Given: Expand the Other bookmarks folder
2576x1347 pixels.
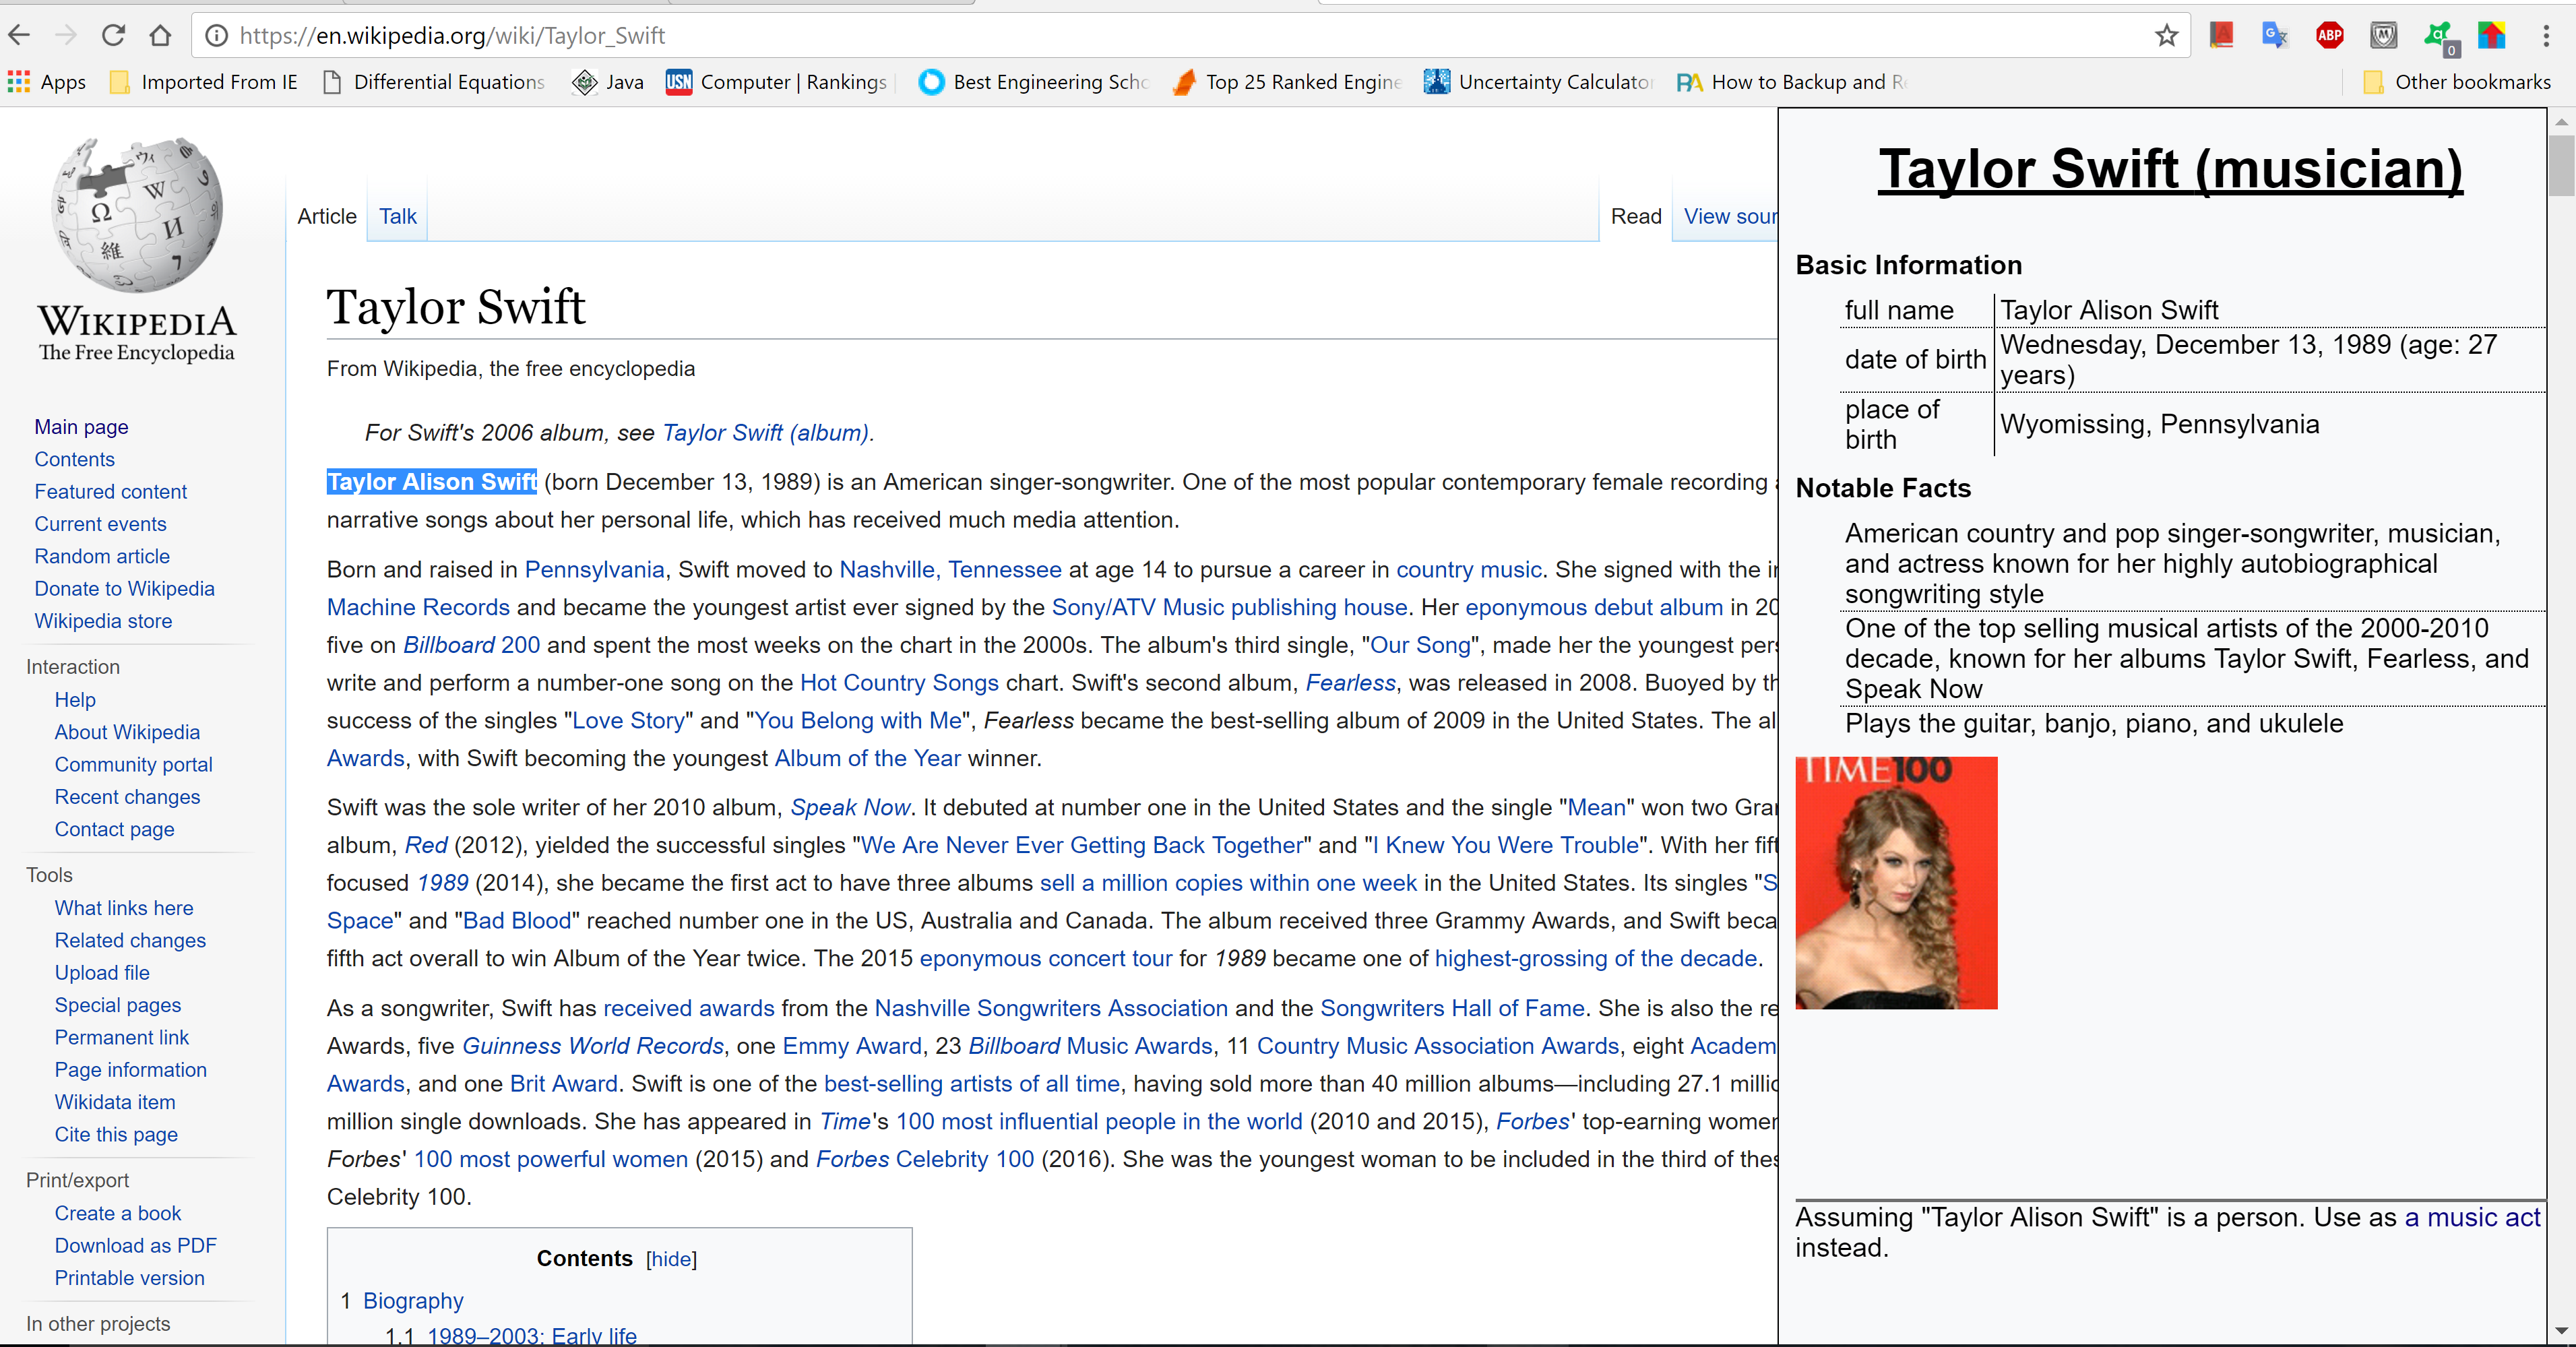Looking at the screenshot, I should [x=2457, y=82].
